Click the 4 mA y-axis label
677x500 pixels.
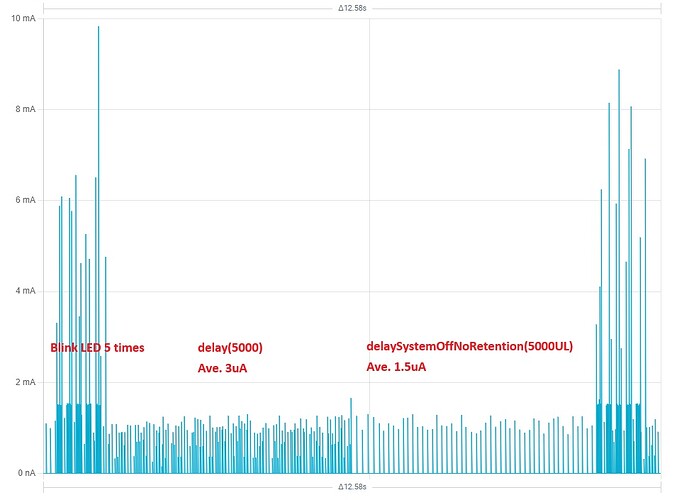click(x=22, y=291)
